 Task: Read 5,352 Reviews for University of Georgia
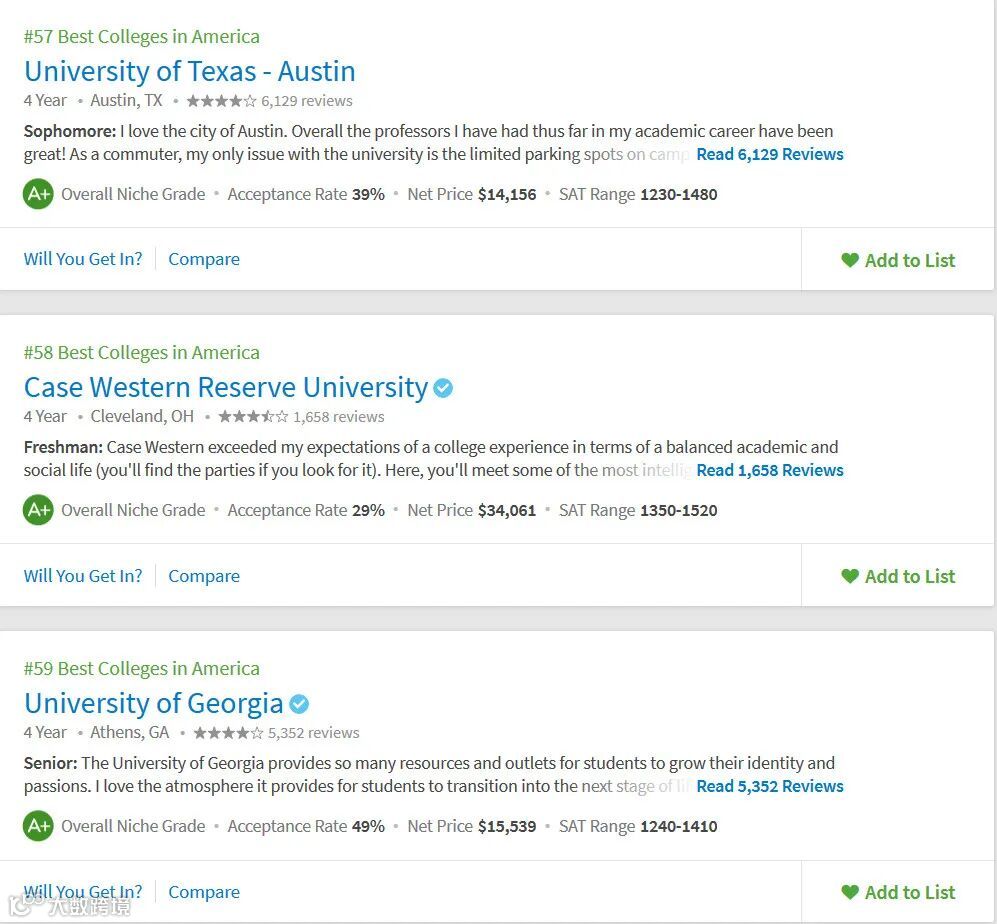[x=769, y=786]
